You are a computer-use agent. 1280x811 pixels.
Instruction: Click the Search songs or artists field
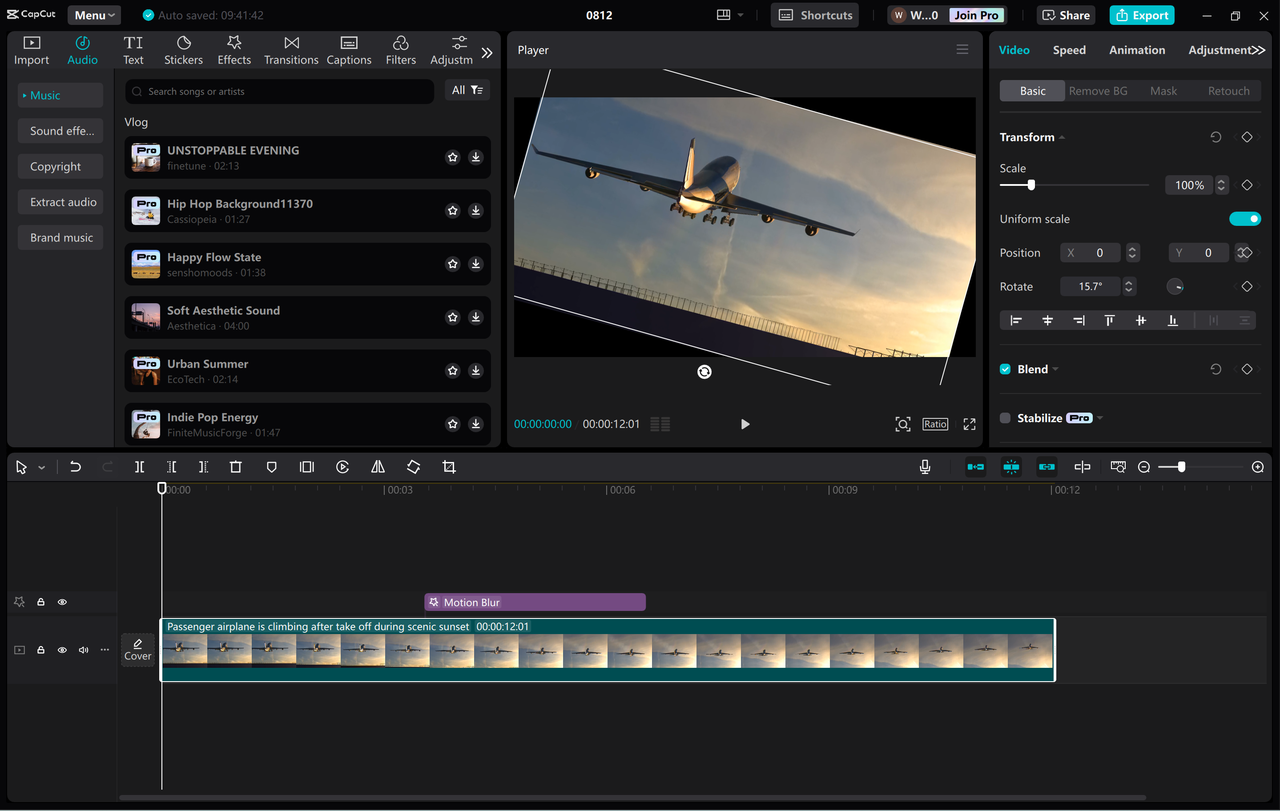coord(278,90)
